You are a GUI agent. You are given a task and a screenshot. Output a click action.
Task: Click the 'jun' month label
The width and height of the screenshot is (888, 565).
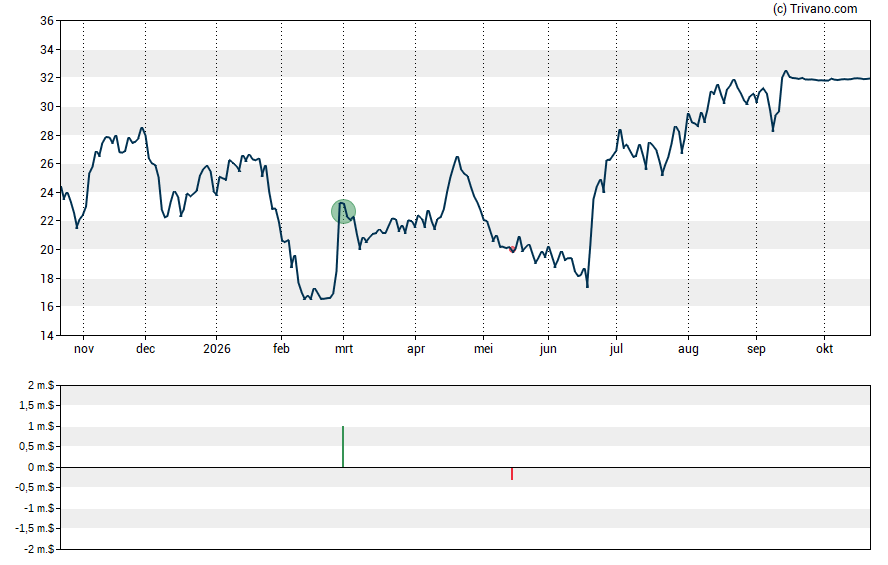point(548,349)
